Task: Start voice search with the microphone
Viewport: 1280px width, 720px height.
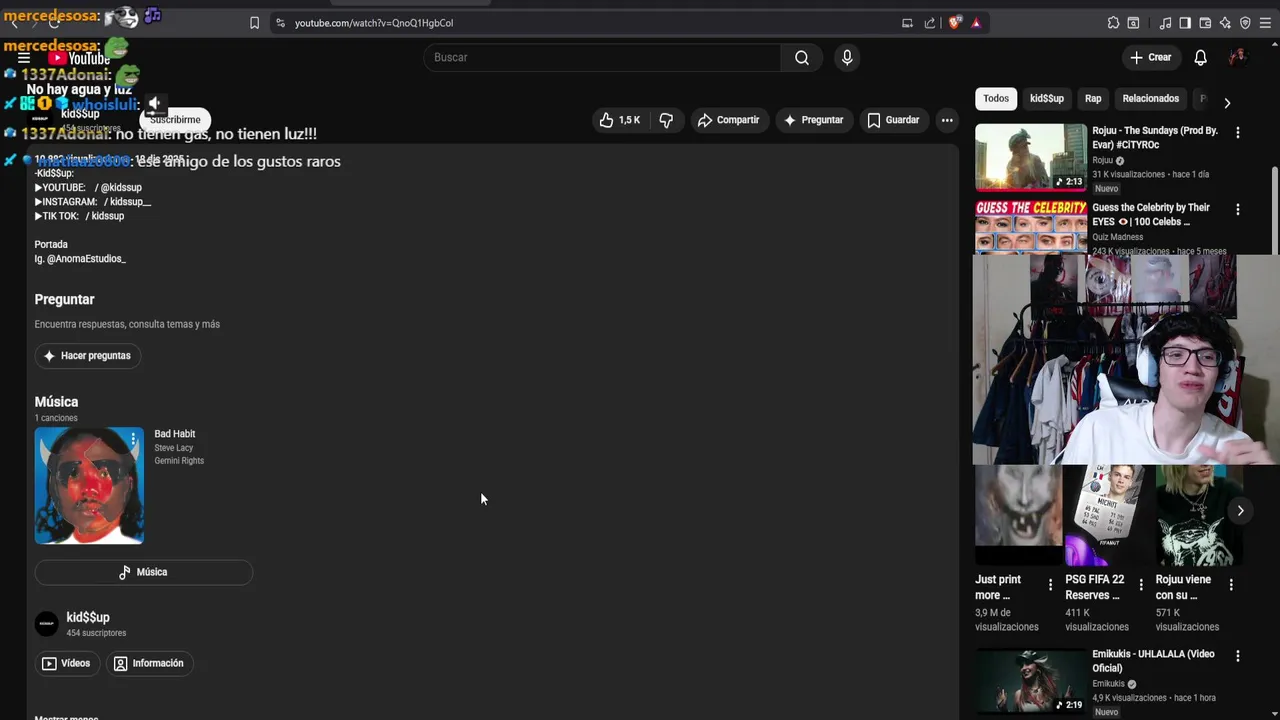Action: [847, 57]
